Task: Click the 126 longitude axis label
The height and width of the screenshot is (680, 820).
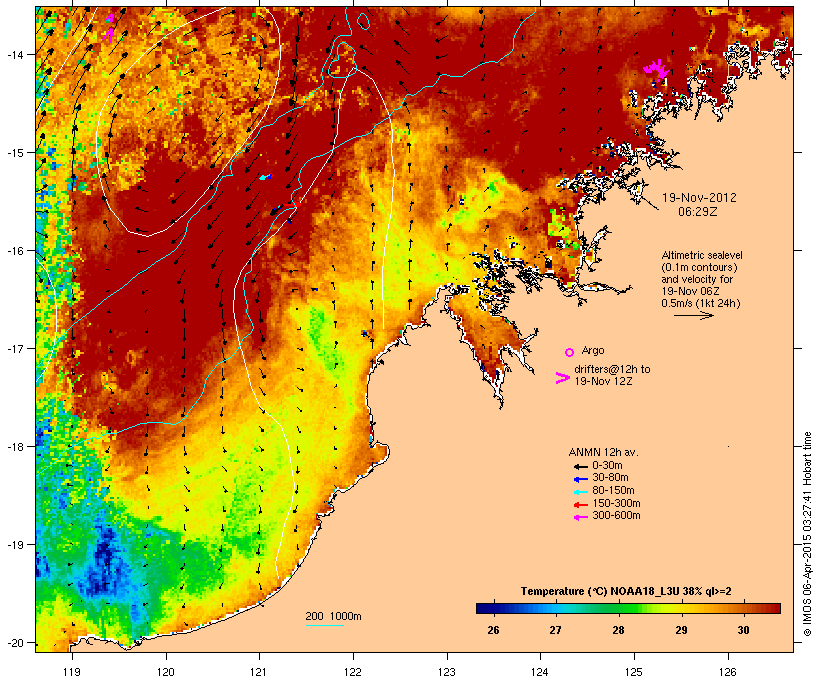Action: click(x=727, y=672)
